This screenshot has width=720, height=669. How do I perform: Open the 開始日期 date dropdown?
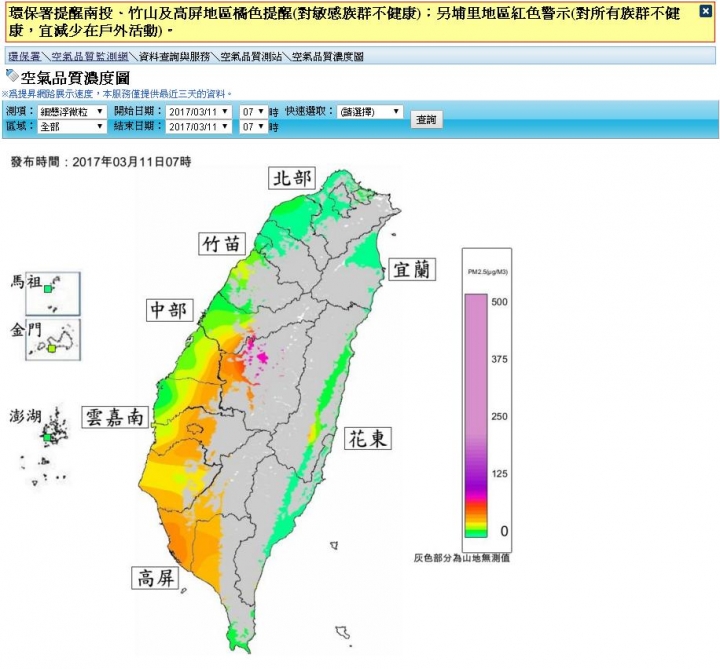click(x=198, y=112)
